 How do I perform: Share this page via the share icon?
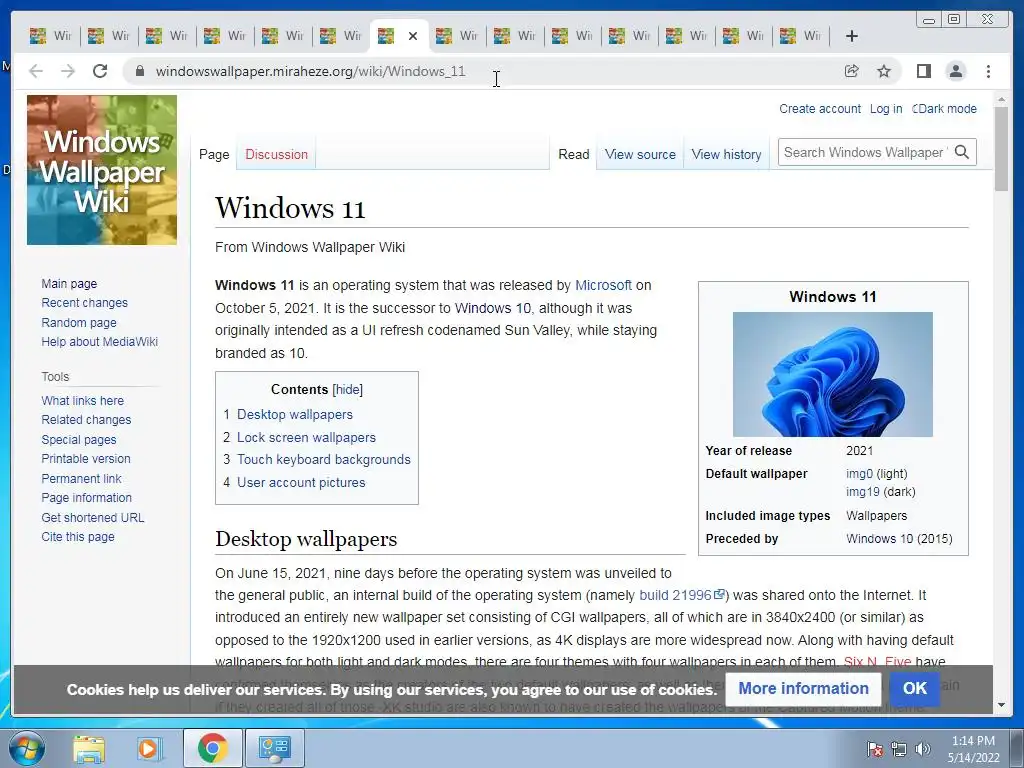click(852, 71)
